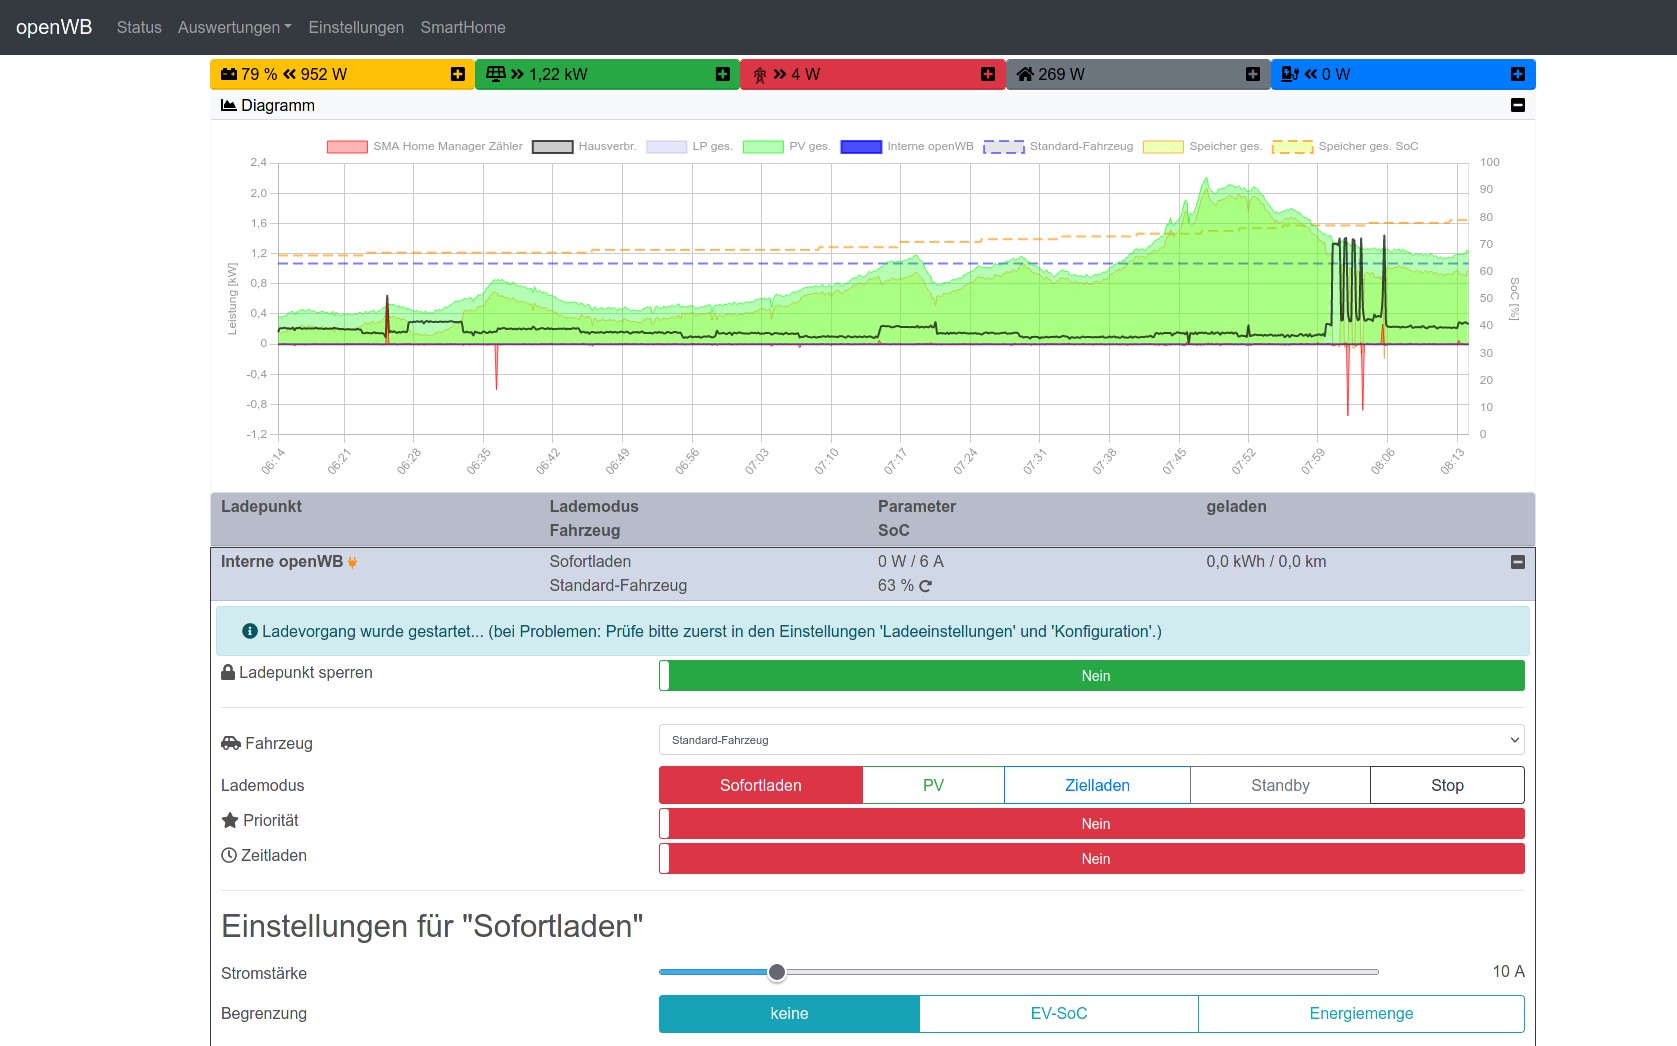This screenshot has height=1046, width=1677.
Task: Open the Einstellungen page
Action: click(356, 27)
